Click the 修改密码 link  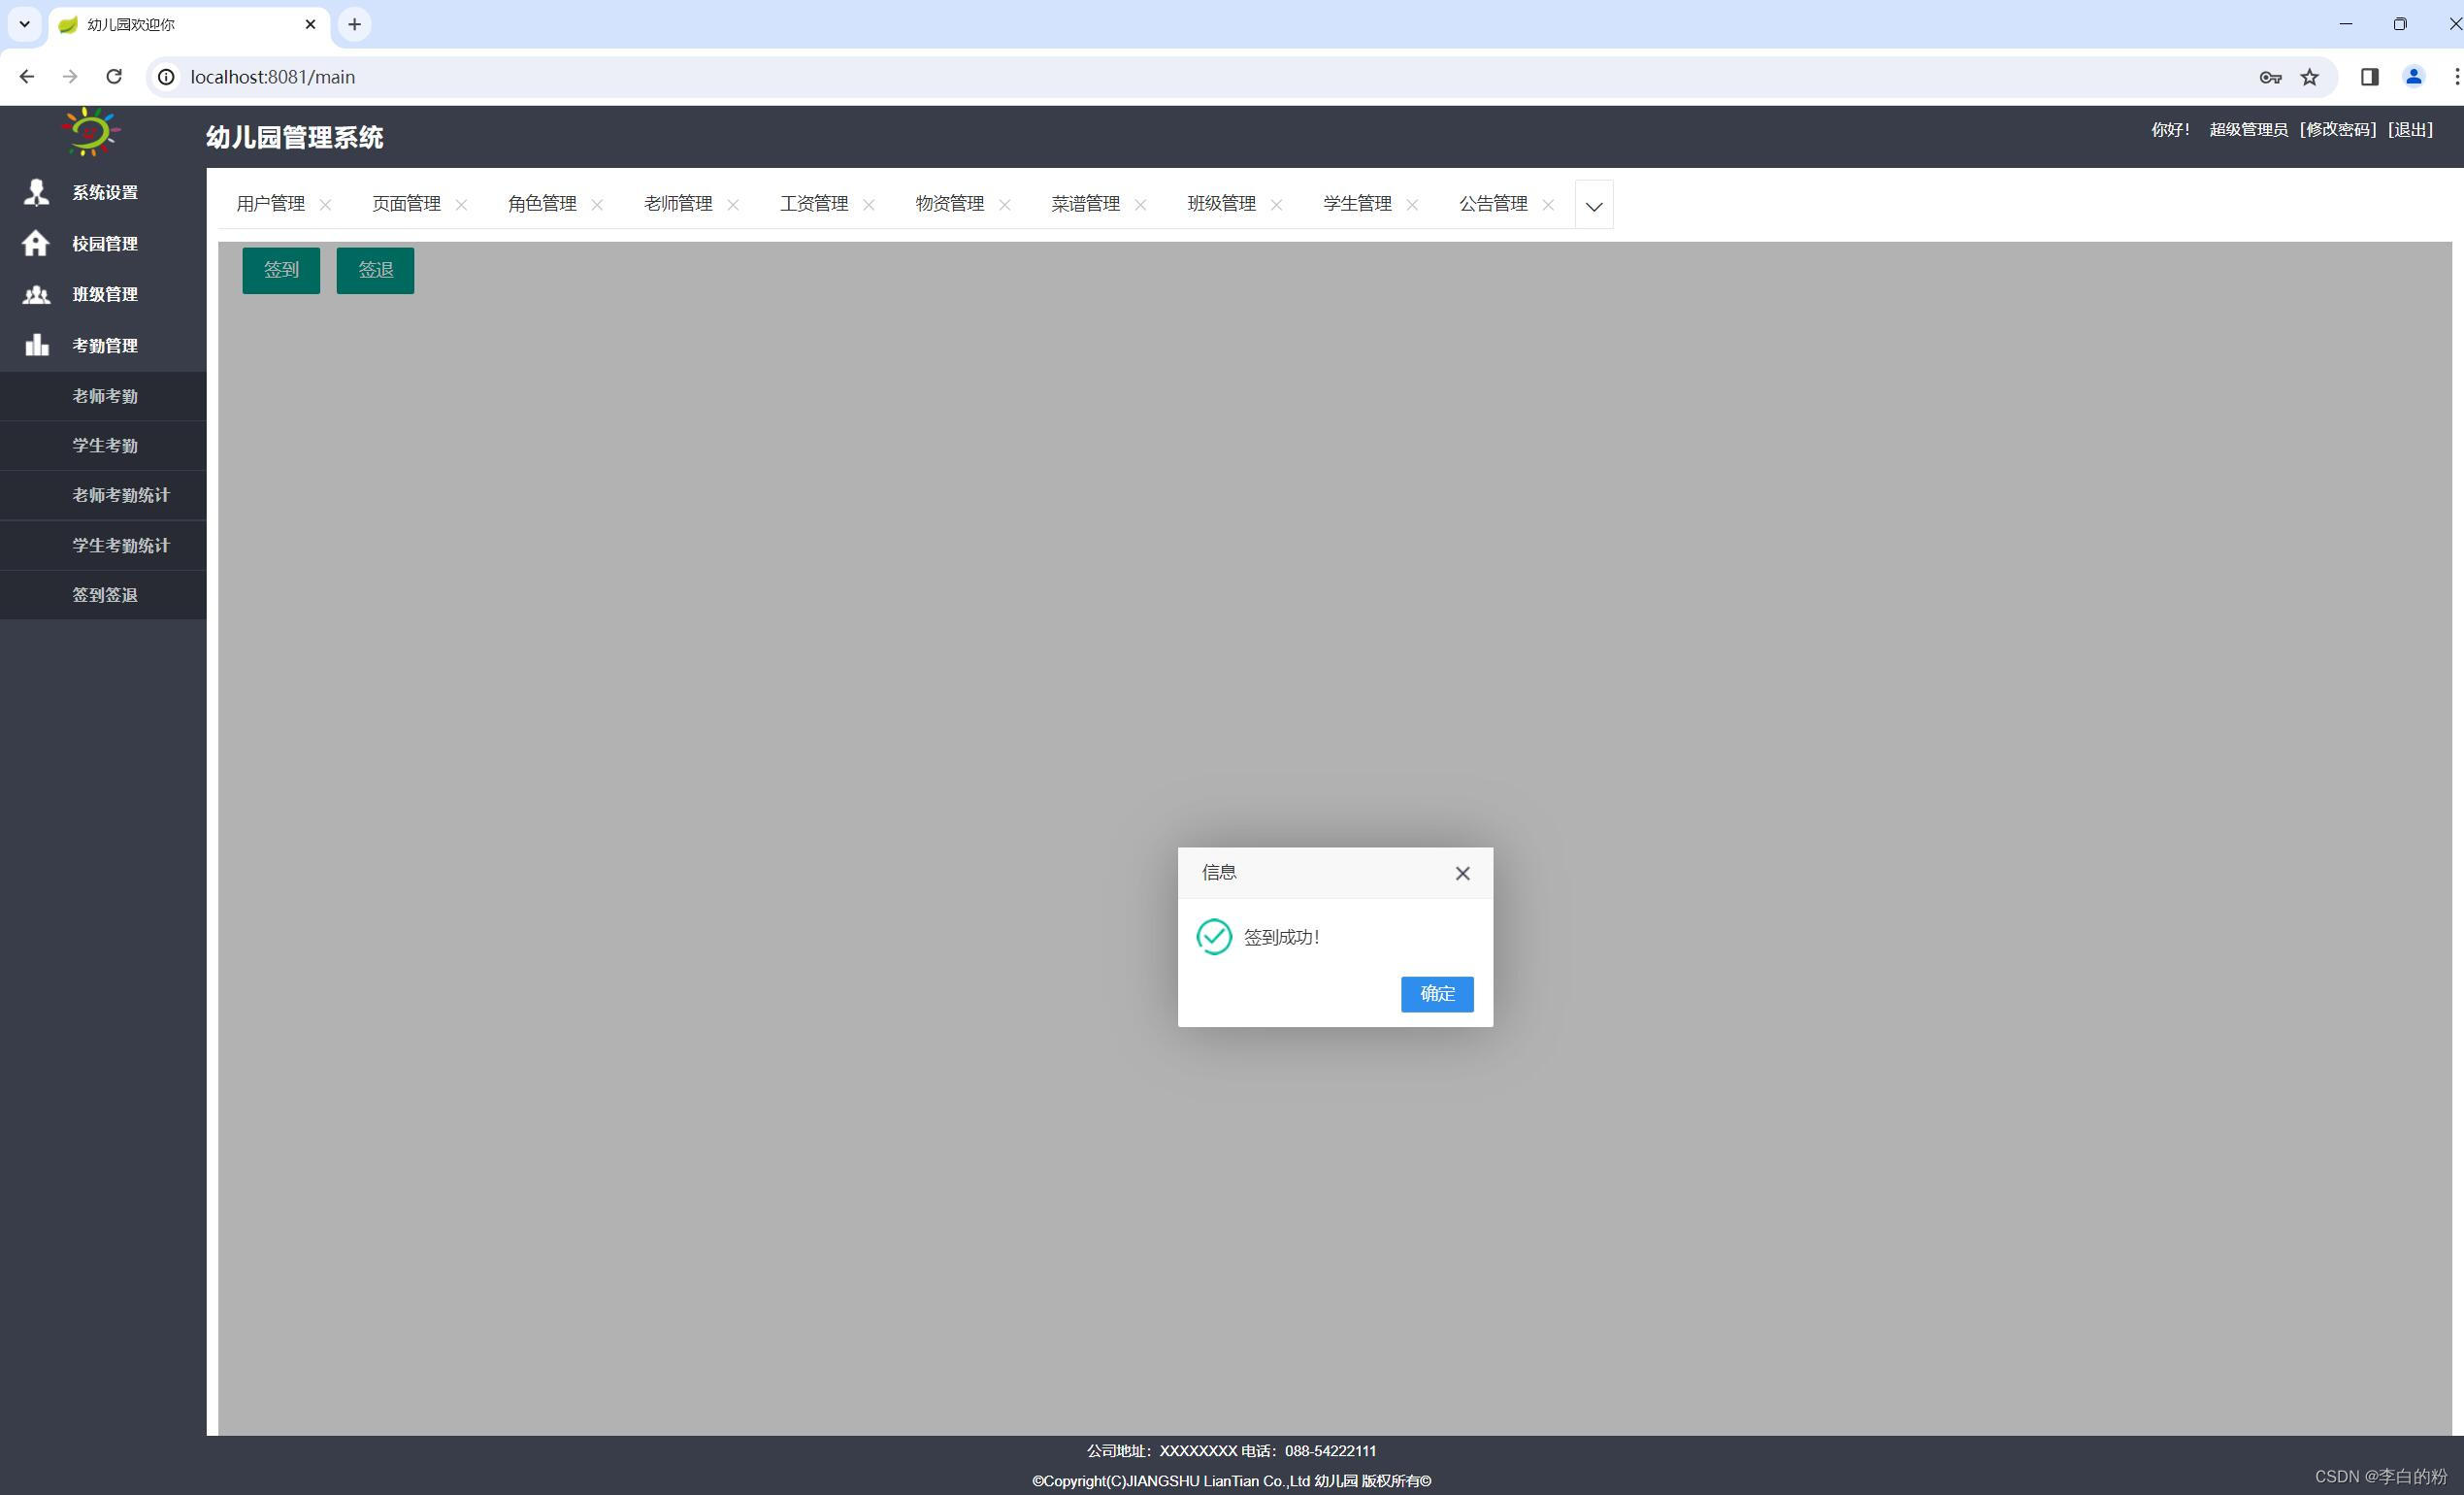pos(2337,129)
